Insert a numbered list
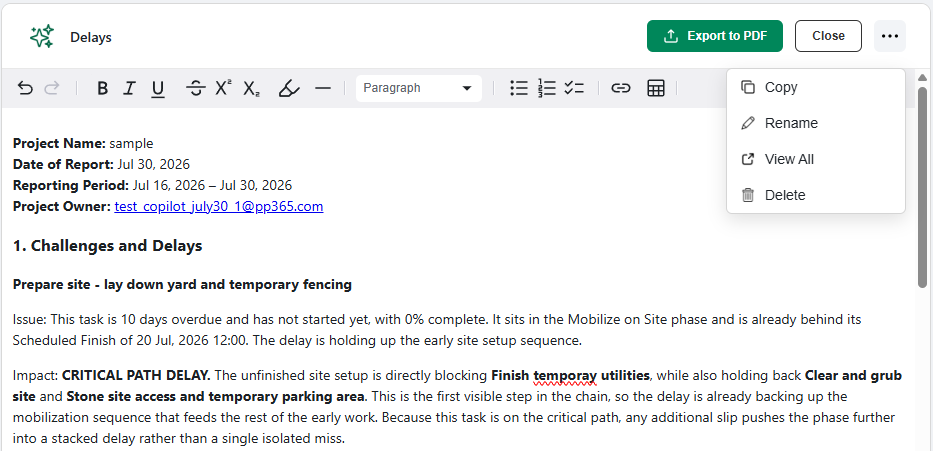This screenshot has width=933, height=451. (x=546, y=88)
